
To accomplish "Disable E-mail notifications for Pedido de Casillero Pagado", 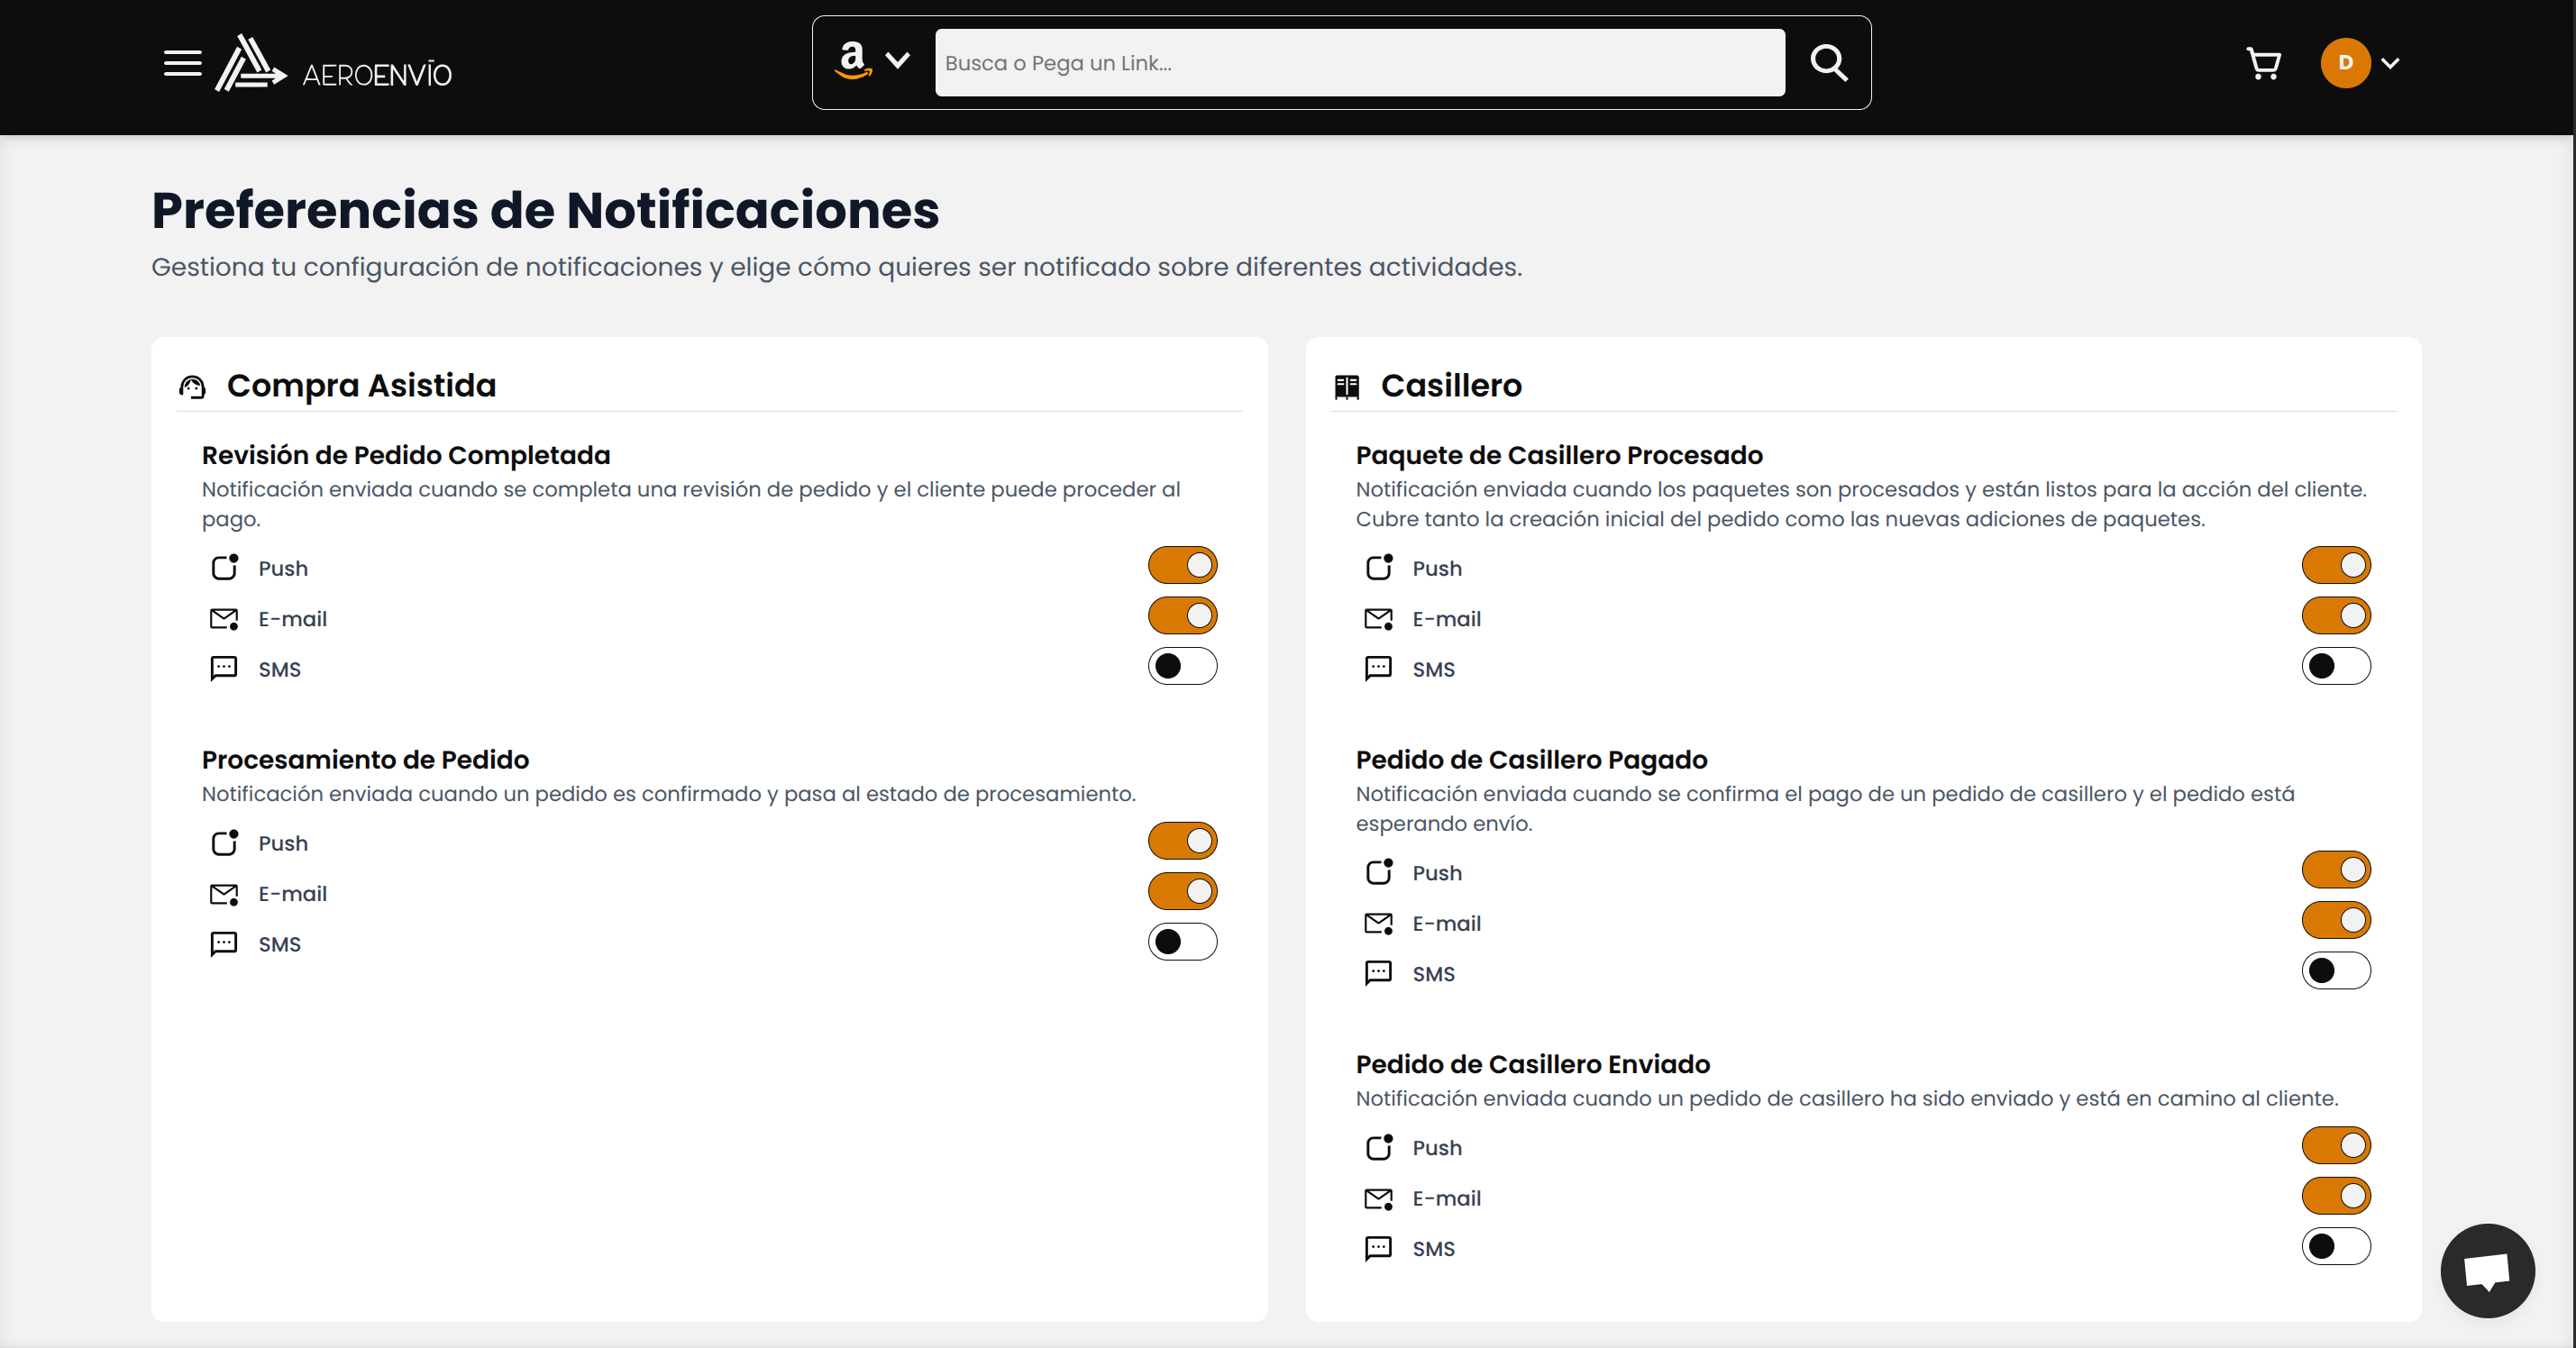I will click(2337, 920).
